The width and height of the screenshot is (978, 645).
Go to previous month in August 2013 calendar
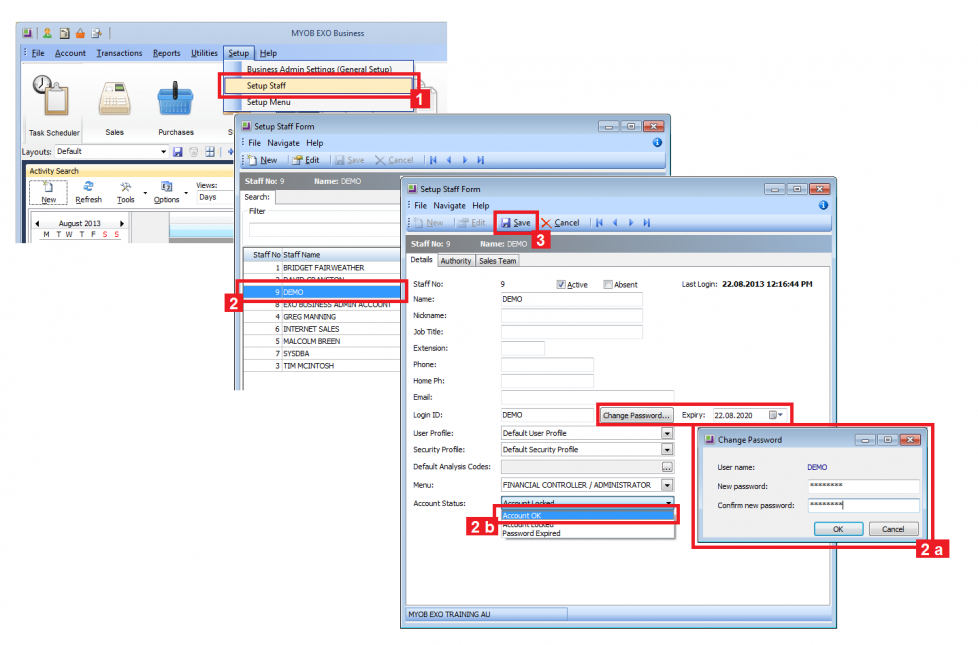[37, 223]
